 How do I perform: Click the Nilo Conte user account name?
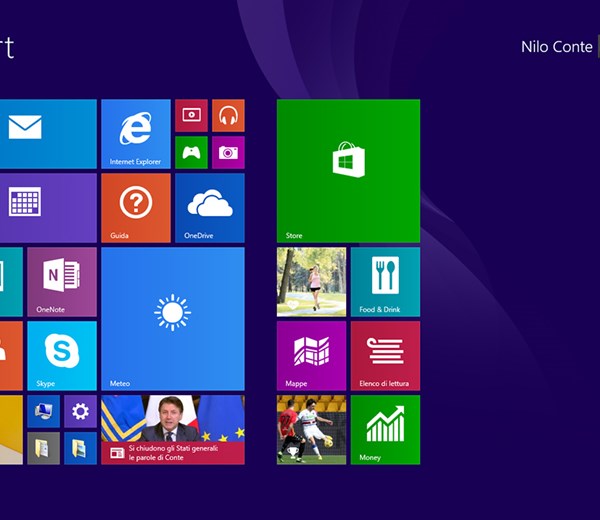click(x=556, y=47)
